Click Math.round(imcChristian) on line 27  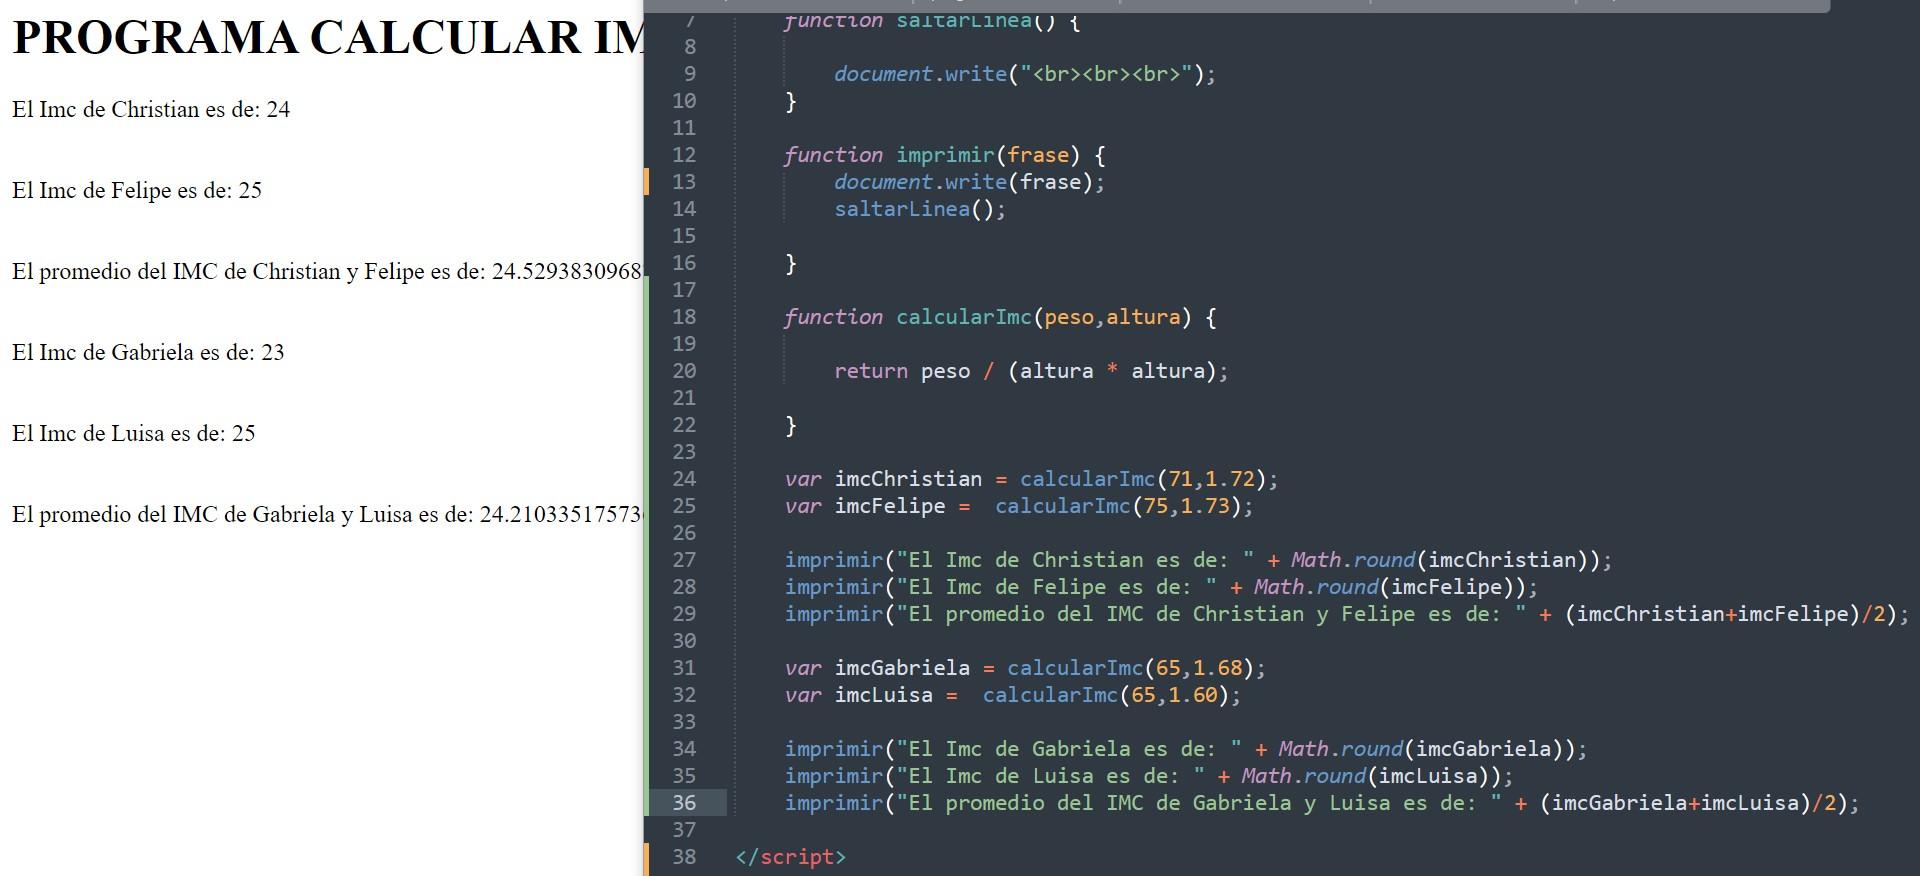click(x=1444, y=560)
